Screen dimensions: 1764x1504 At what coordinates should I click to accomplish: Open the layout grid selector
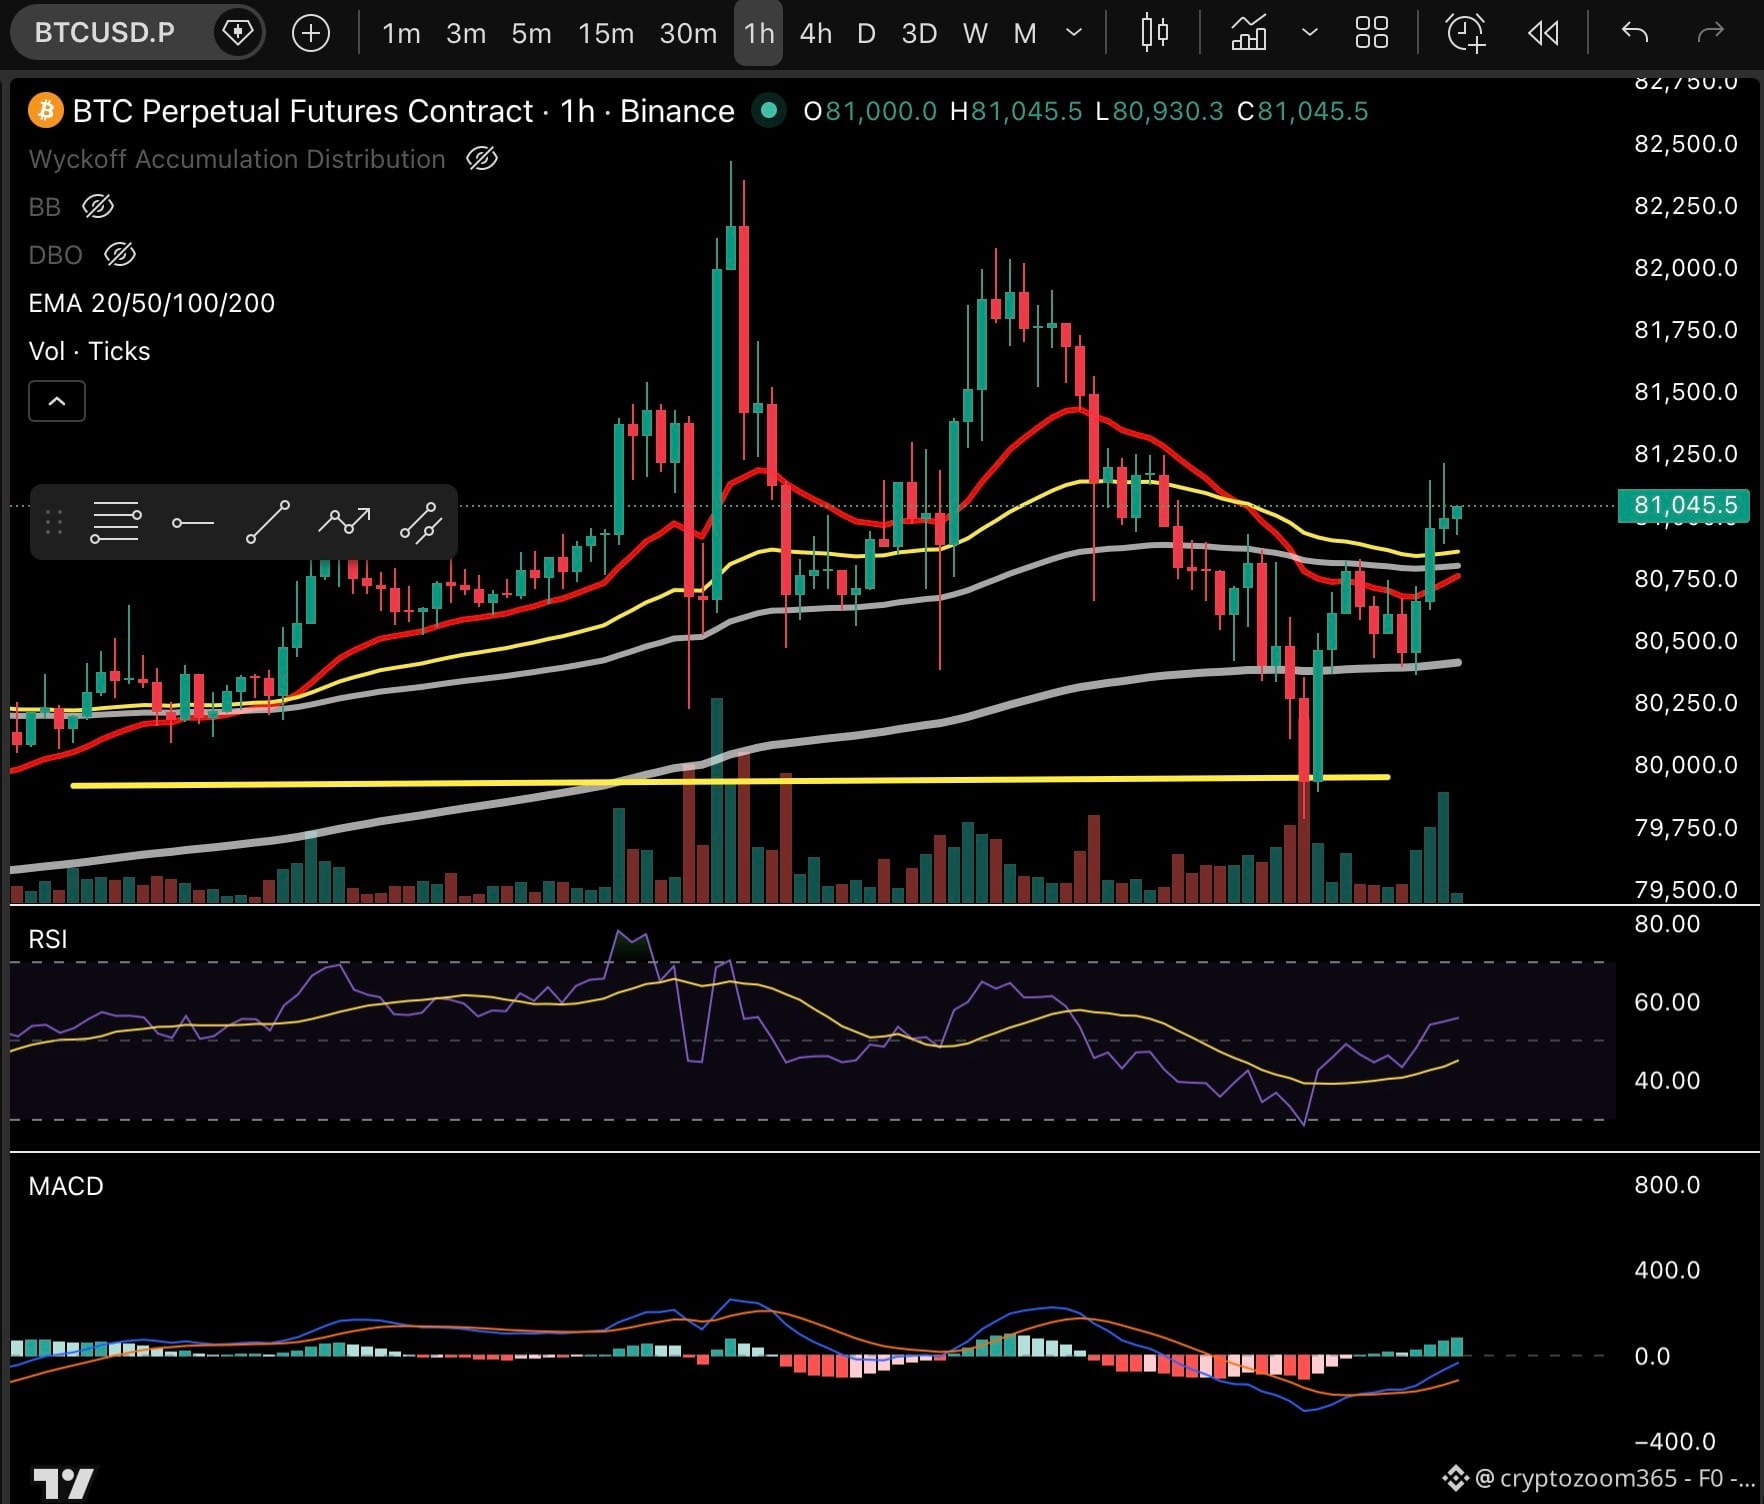(1371, 33)
